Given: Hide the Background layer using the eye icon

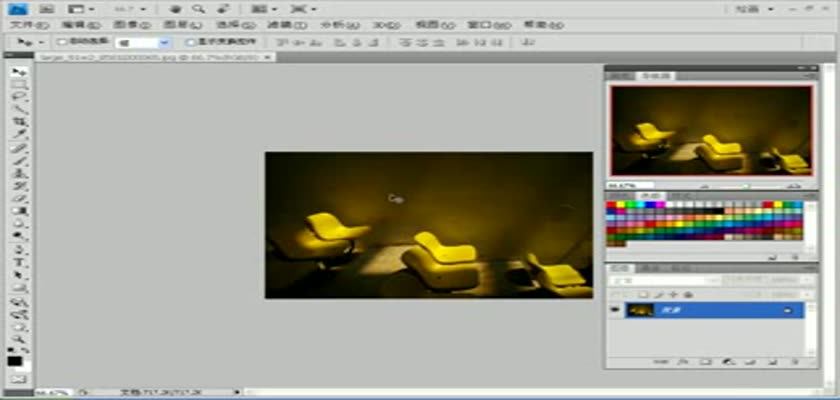Looking at the screenshot, I should pyautogui.click(x=615, y=311).
